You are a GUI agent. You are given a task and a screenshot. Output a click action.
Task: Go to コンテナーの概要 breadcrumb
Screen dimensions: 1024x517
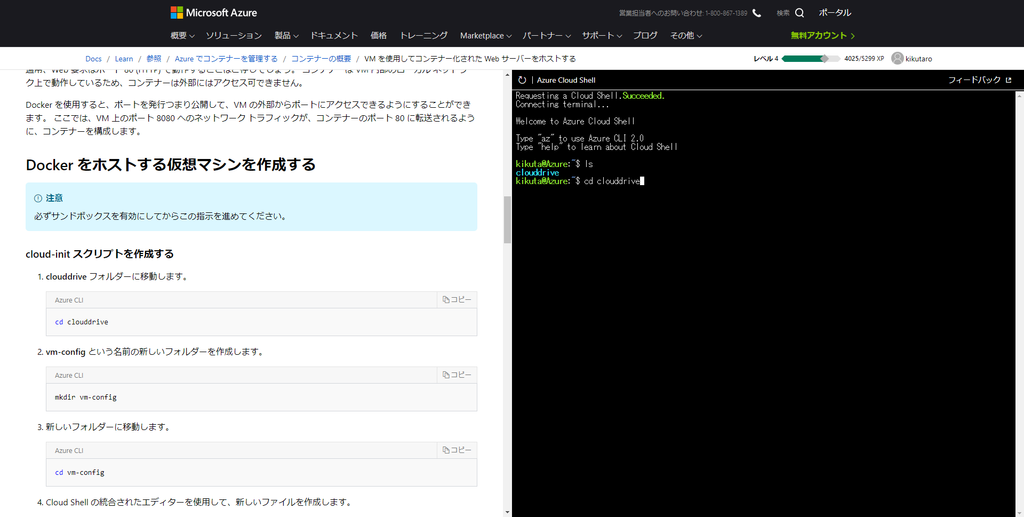click(321, 59)
